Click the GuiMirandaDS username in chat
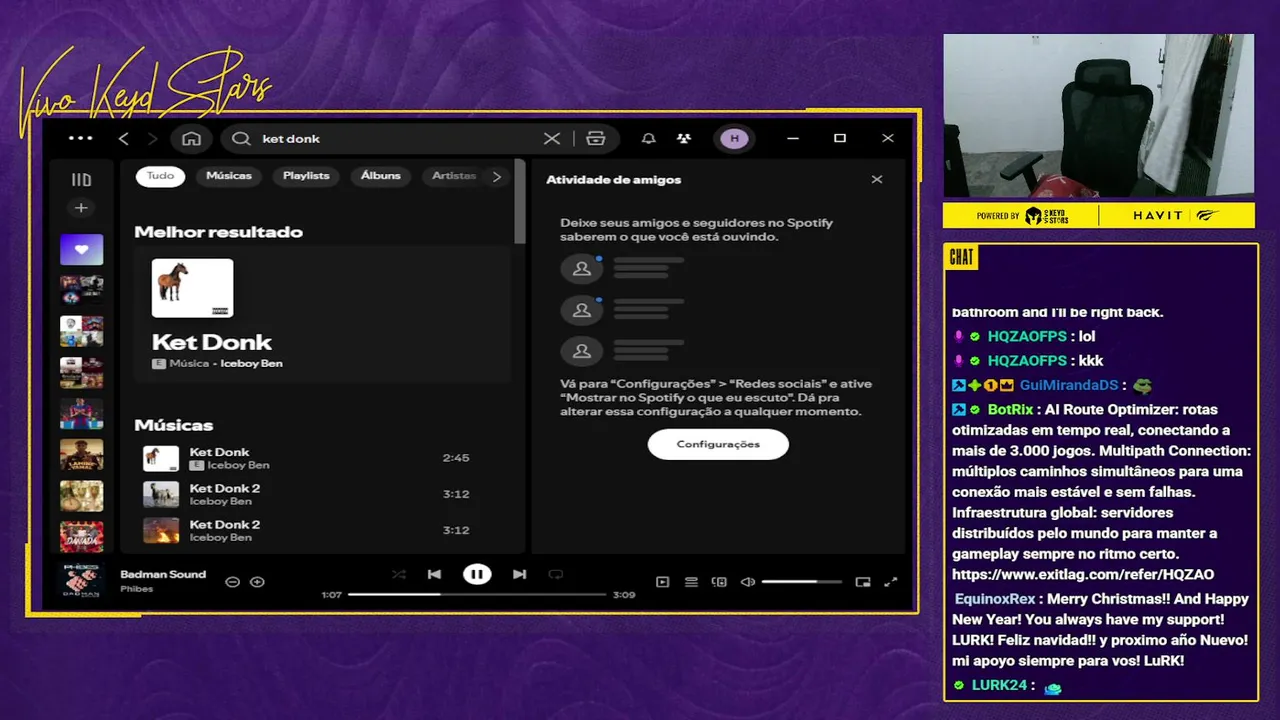The image size is (1280, 720). pos(1069,385)
